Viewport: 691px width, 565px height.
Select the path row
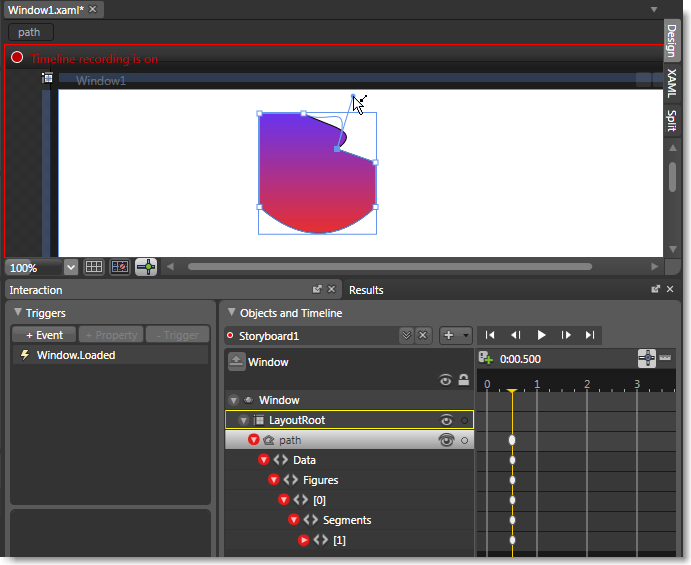(349, 440)
